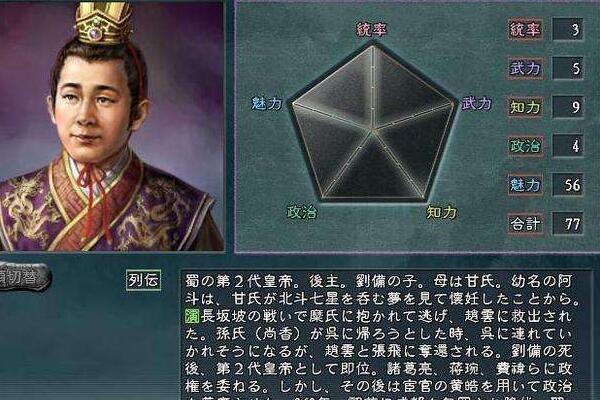This screenshot has height=400, width=600.
Task: Click the 知力 label below the pentagon chart
Action: (x=442, y=212)
